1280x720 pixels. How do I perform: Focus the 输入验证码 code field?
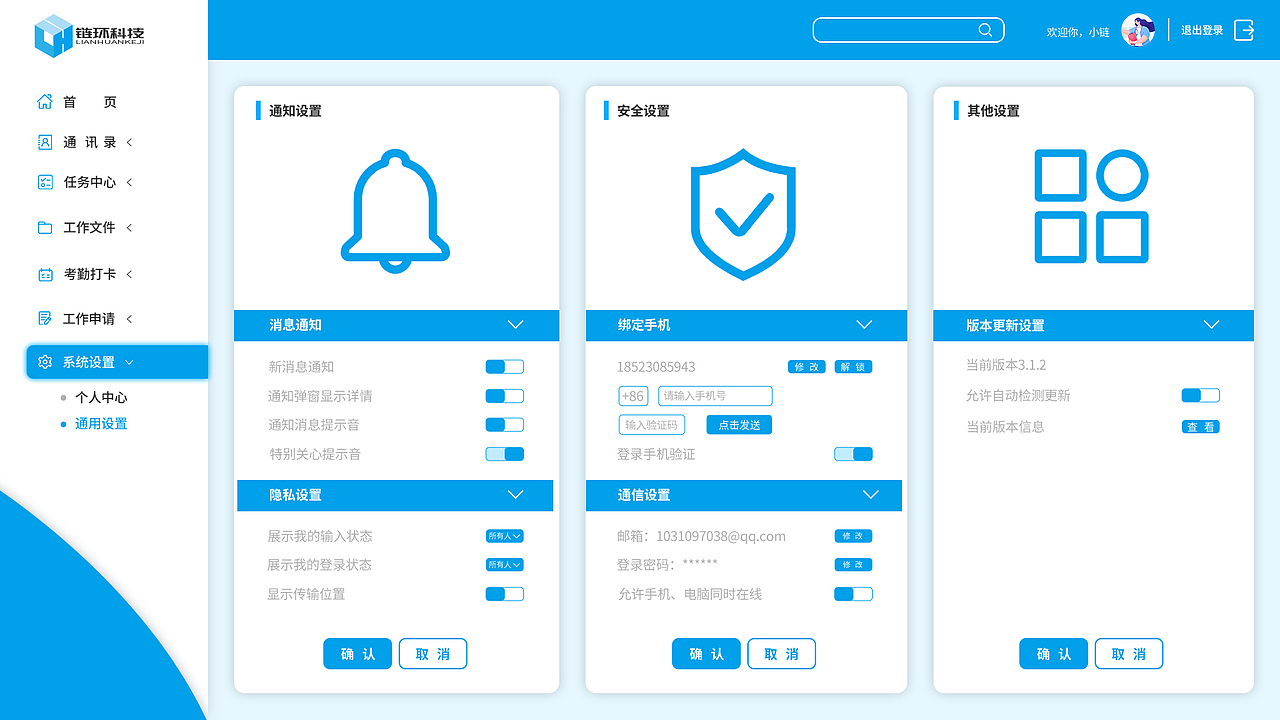[652, 425]
